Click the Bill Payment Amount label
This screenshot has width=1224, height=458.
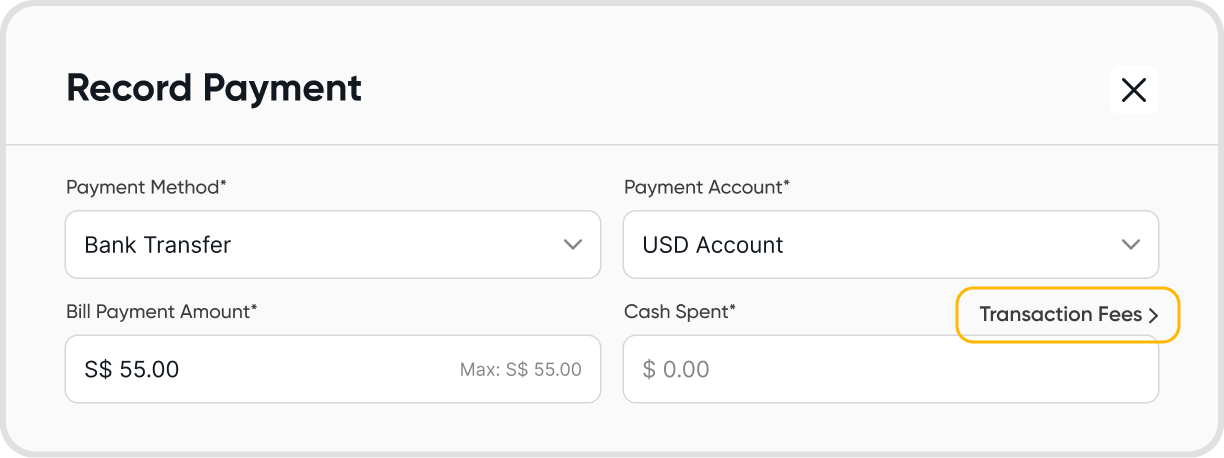(x=161, y=311)
